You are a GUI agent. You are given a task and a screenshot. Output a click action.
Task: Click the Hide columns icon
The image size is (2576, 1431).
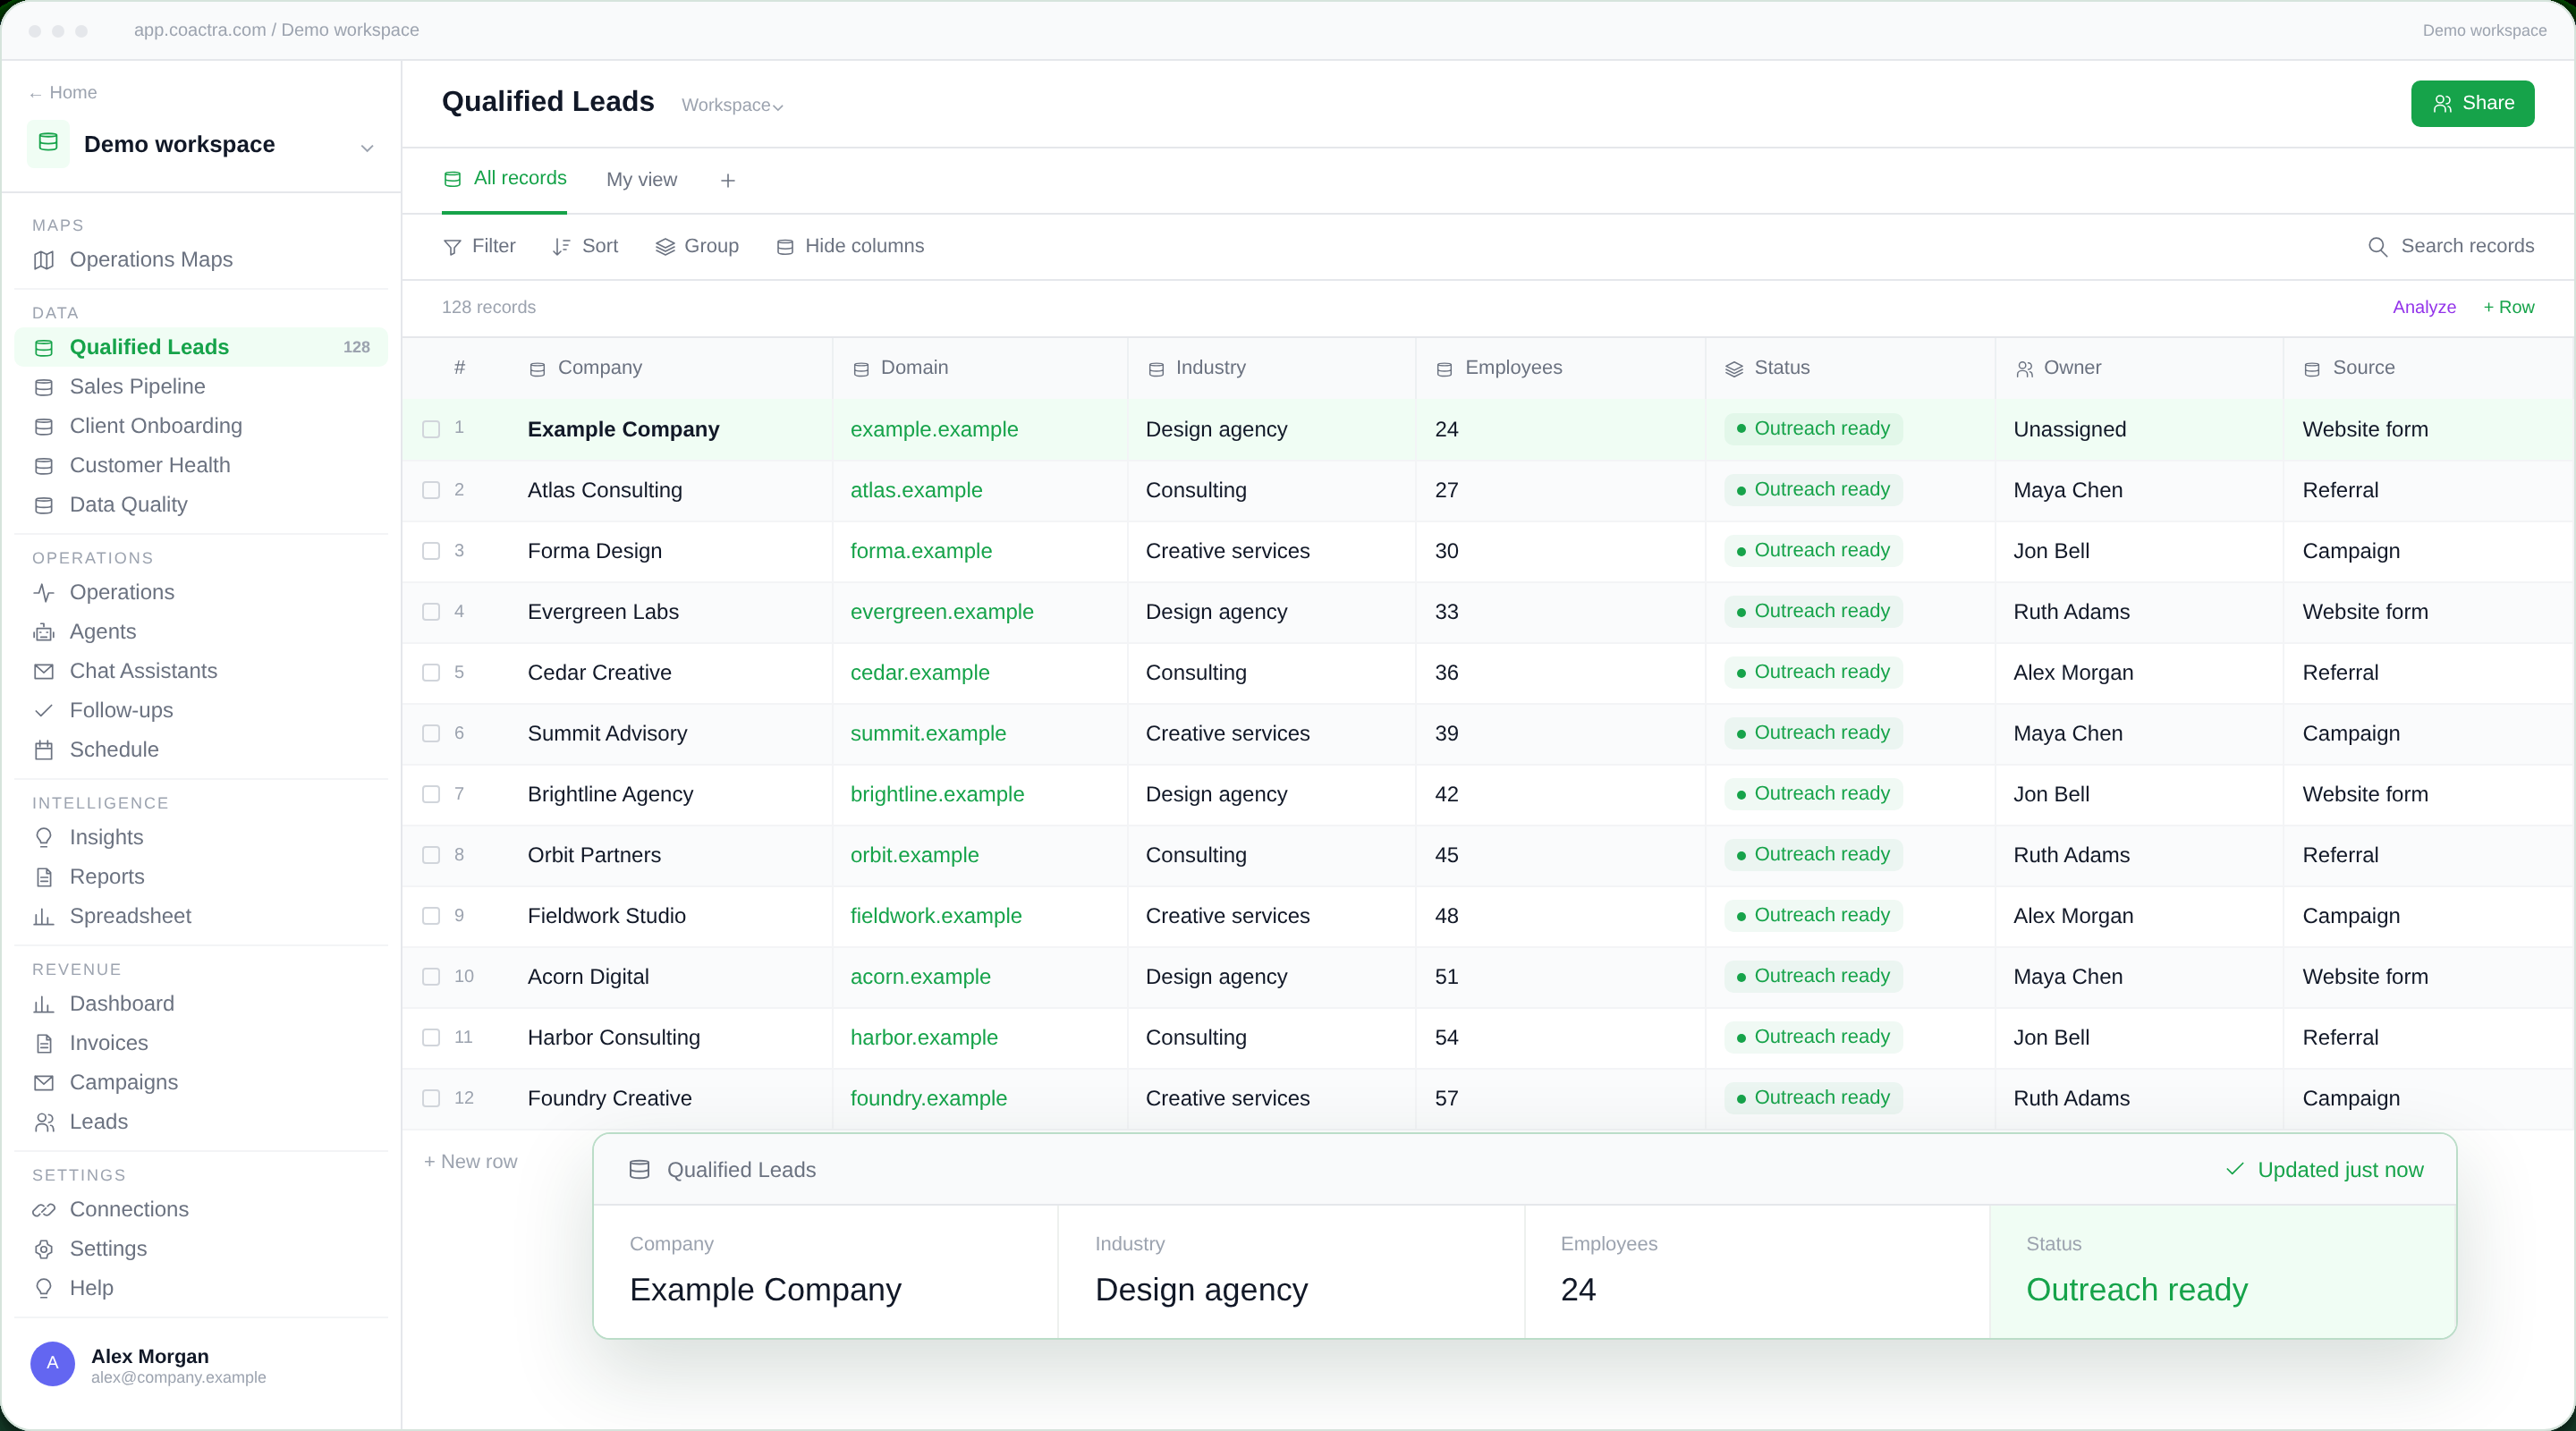point(785,247)
